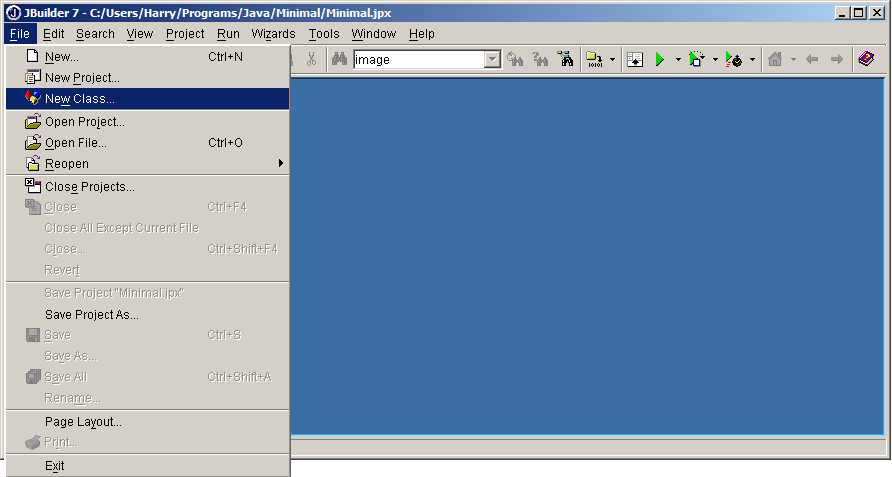Open the Tools menu

[324, 34]
